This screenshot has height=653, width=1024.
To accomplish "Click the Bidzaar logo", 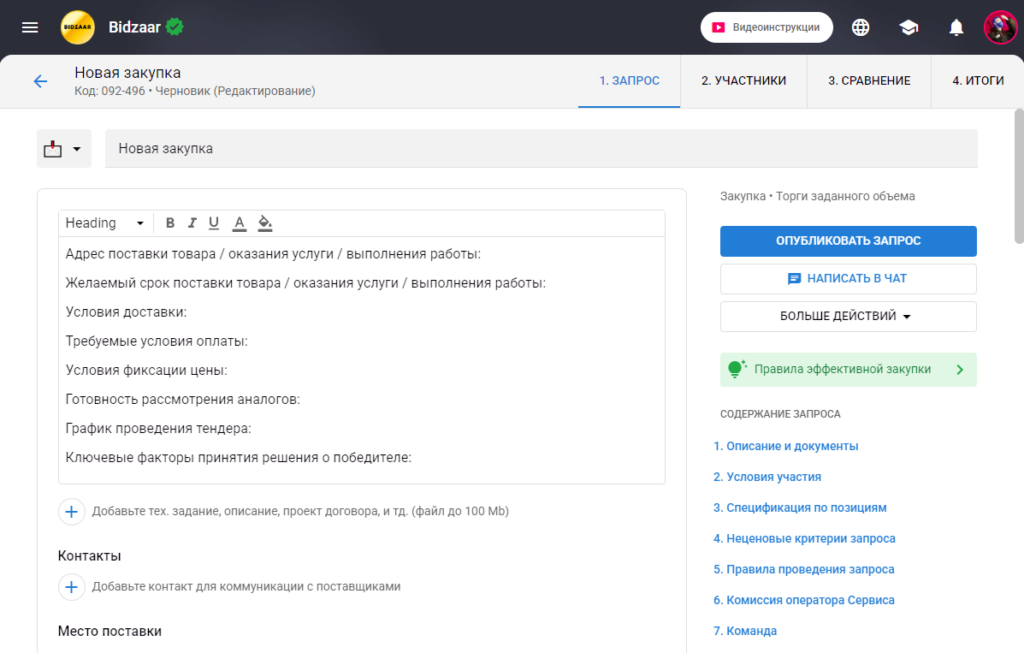I will (x=78, y=27).
